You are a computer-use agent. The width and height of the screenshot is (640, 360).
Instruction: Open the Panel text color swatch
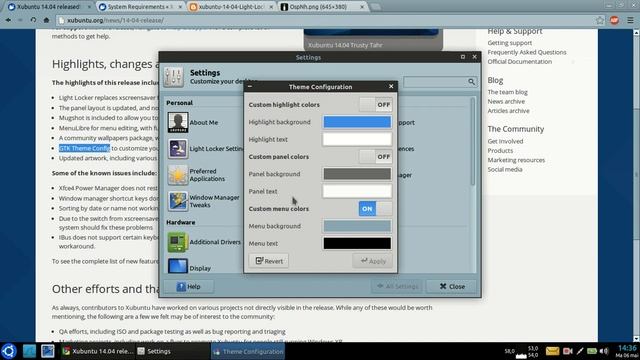[357, 191]
